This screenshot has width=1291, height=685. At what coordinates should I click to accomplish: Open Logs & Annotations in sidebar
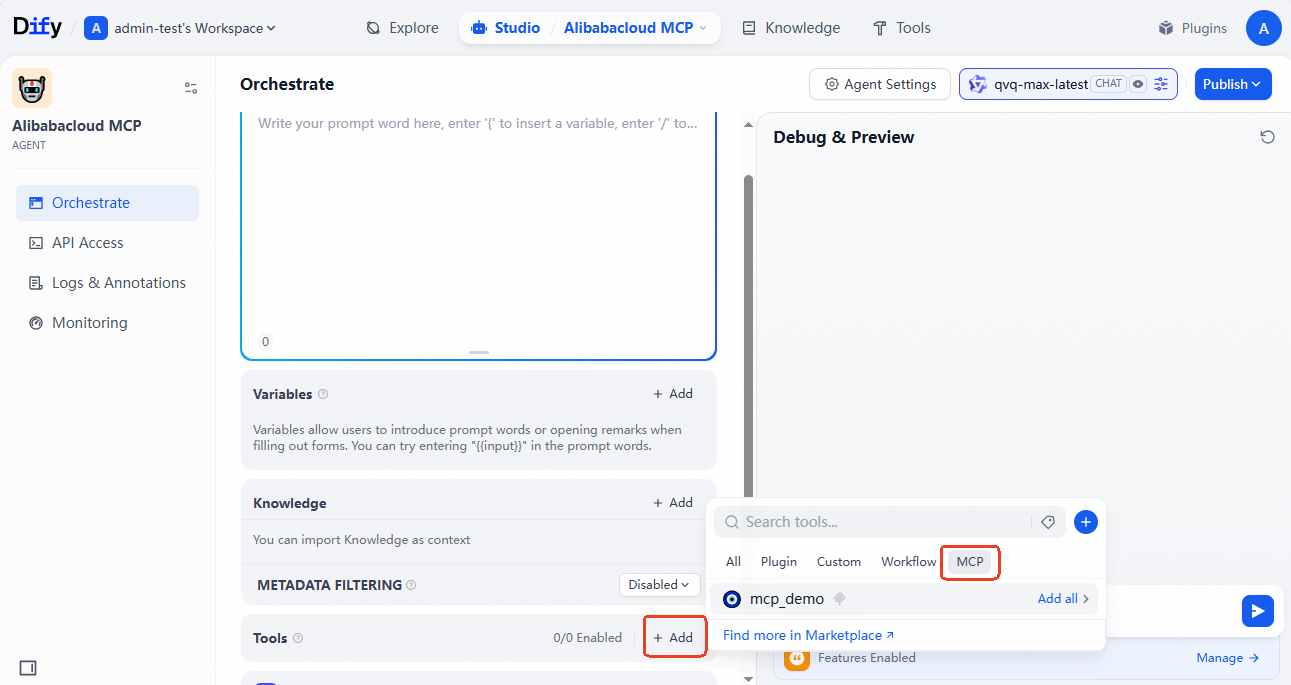pyautogui.click(x=107, y=283)
